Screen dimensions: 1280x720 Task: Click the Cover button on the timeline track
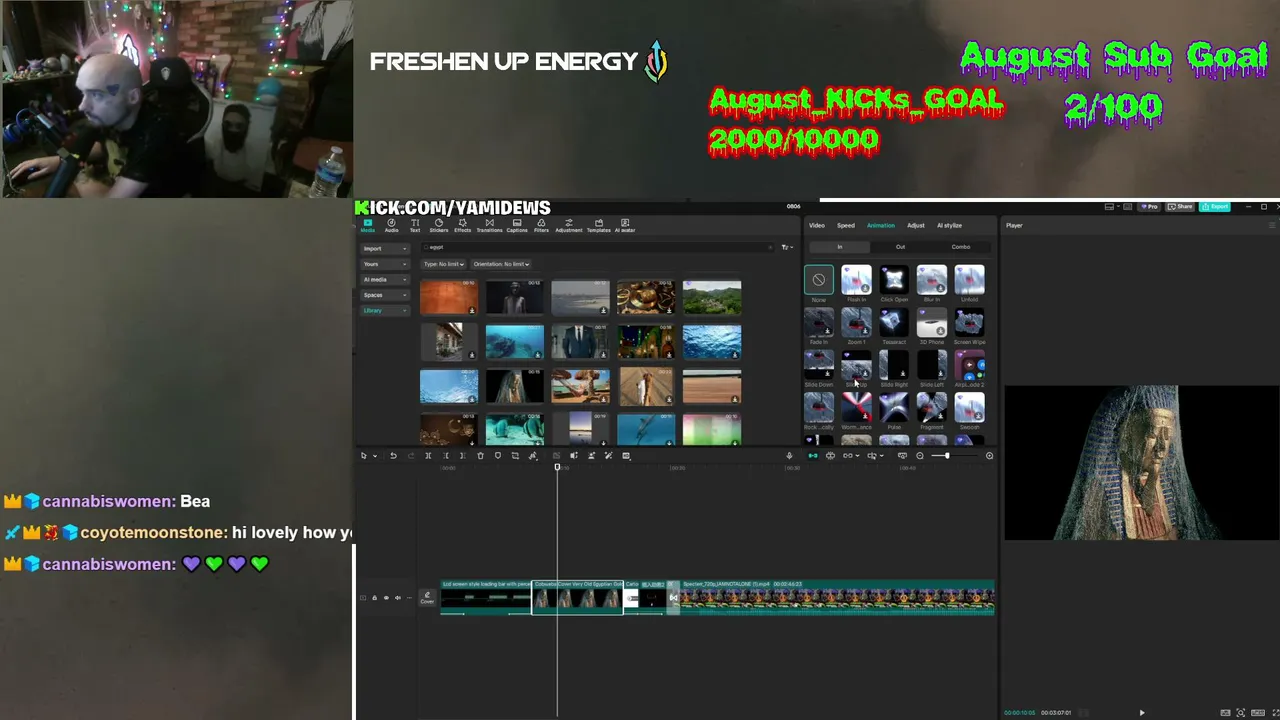pyautogui.click(x=427, y=598)
